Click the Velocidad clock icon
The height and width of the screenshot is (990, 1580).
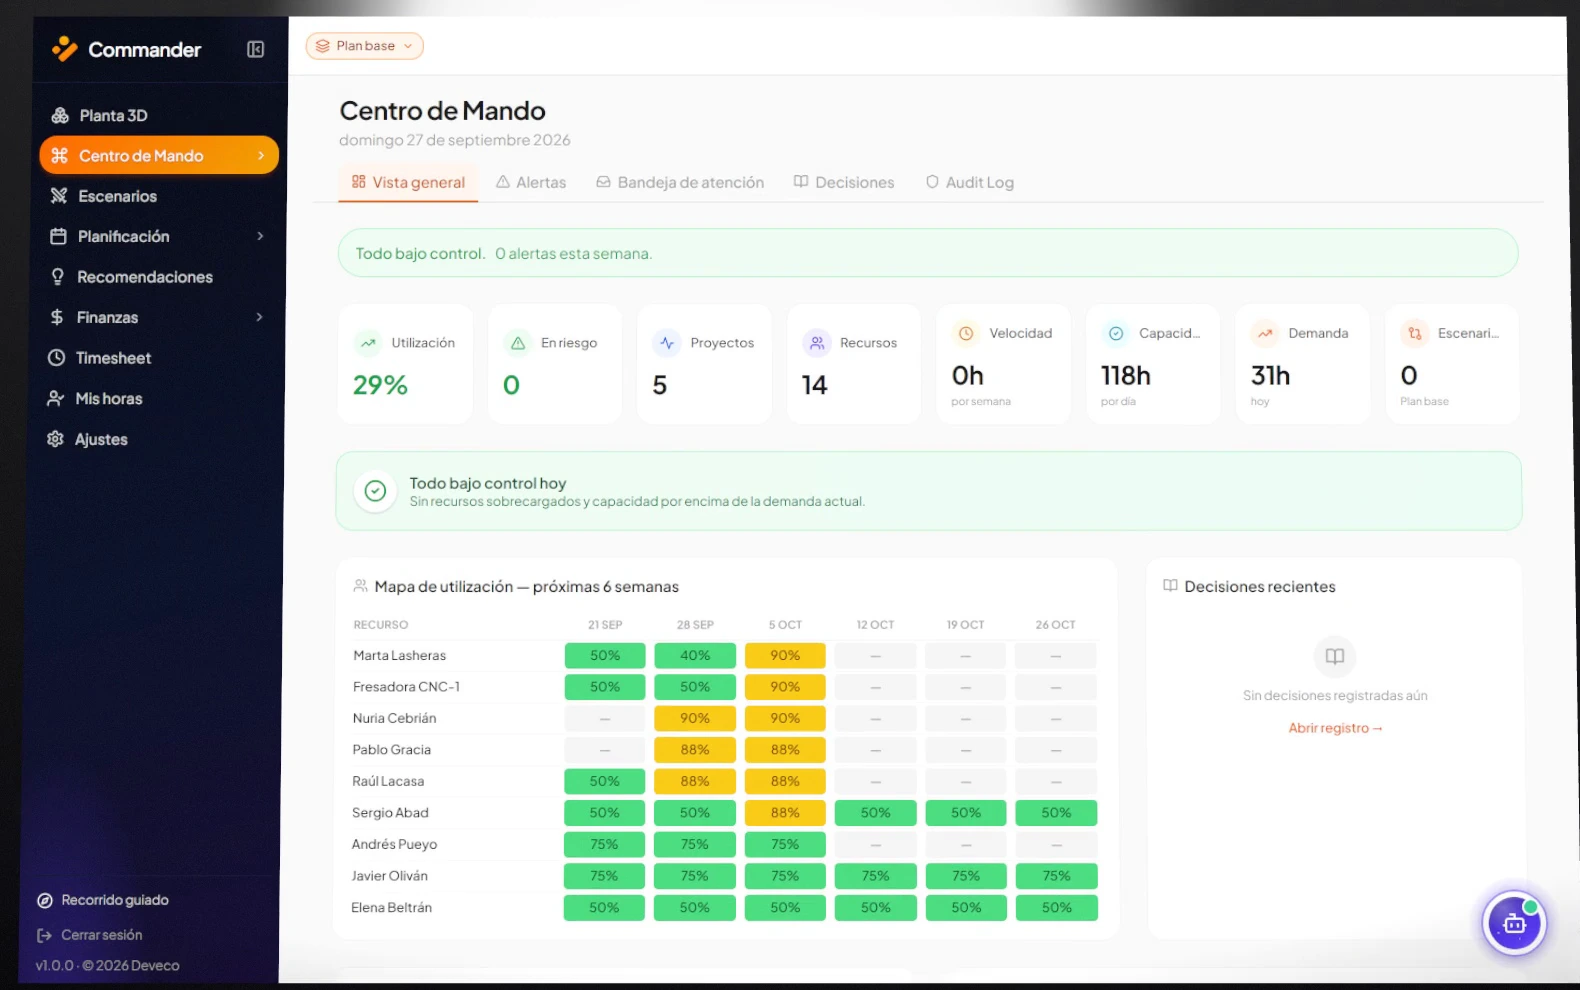coord(966,333)
